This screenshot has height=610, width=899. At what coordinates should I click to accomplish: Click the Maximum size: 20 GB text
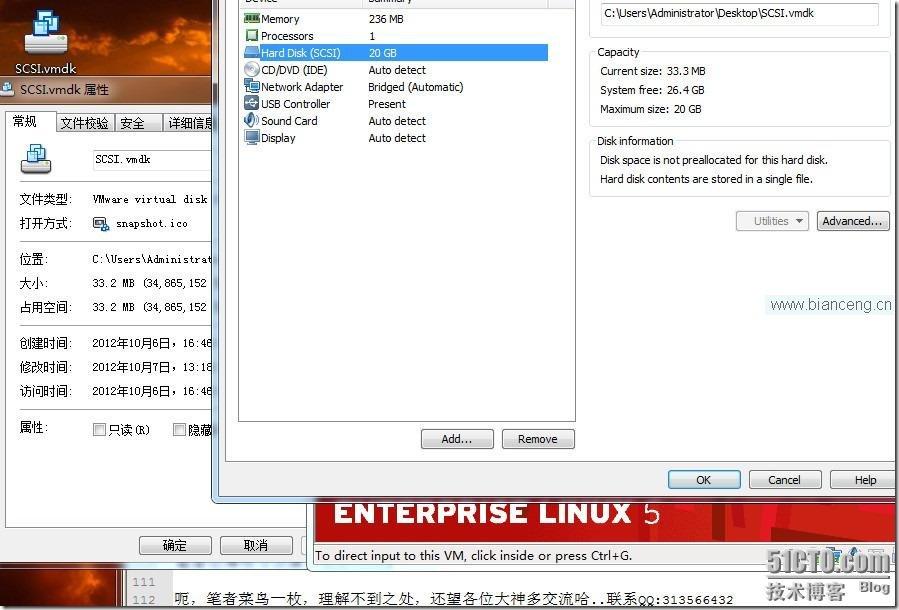650,109
